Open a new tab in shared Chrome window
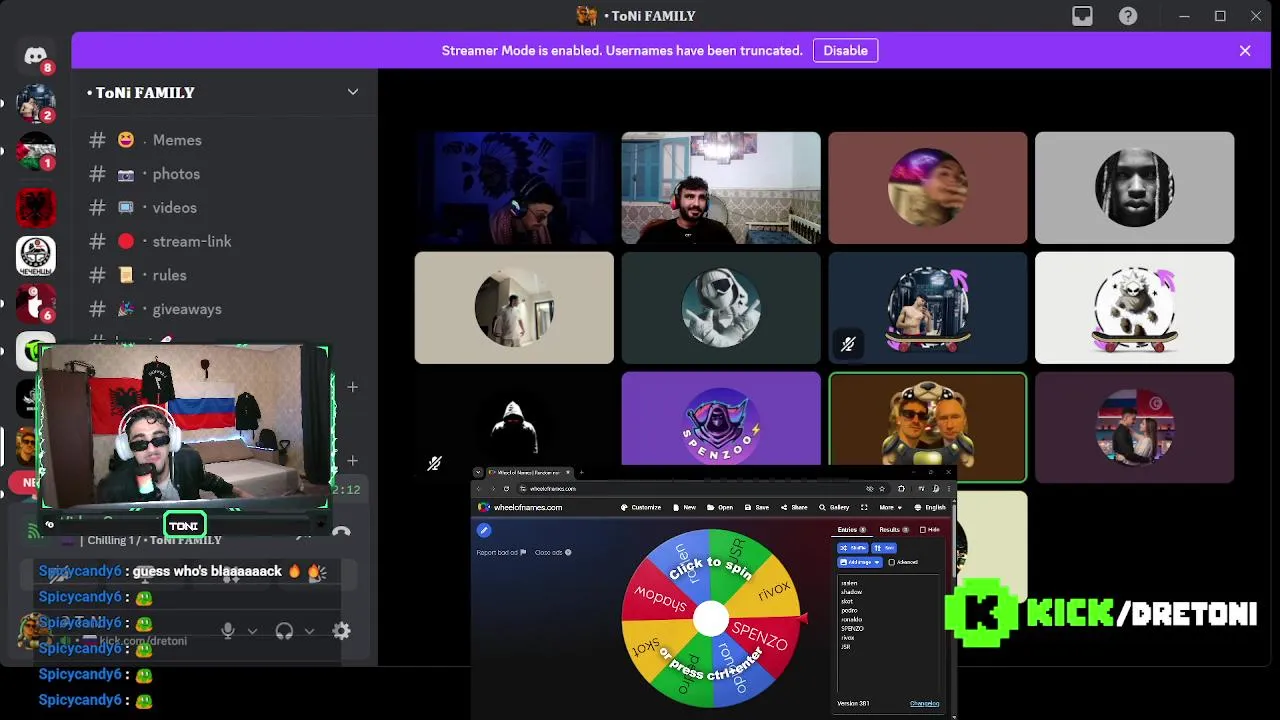The height and width of the screenshot is (720, 1280). pos(581,472)
